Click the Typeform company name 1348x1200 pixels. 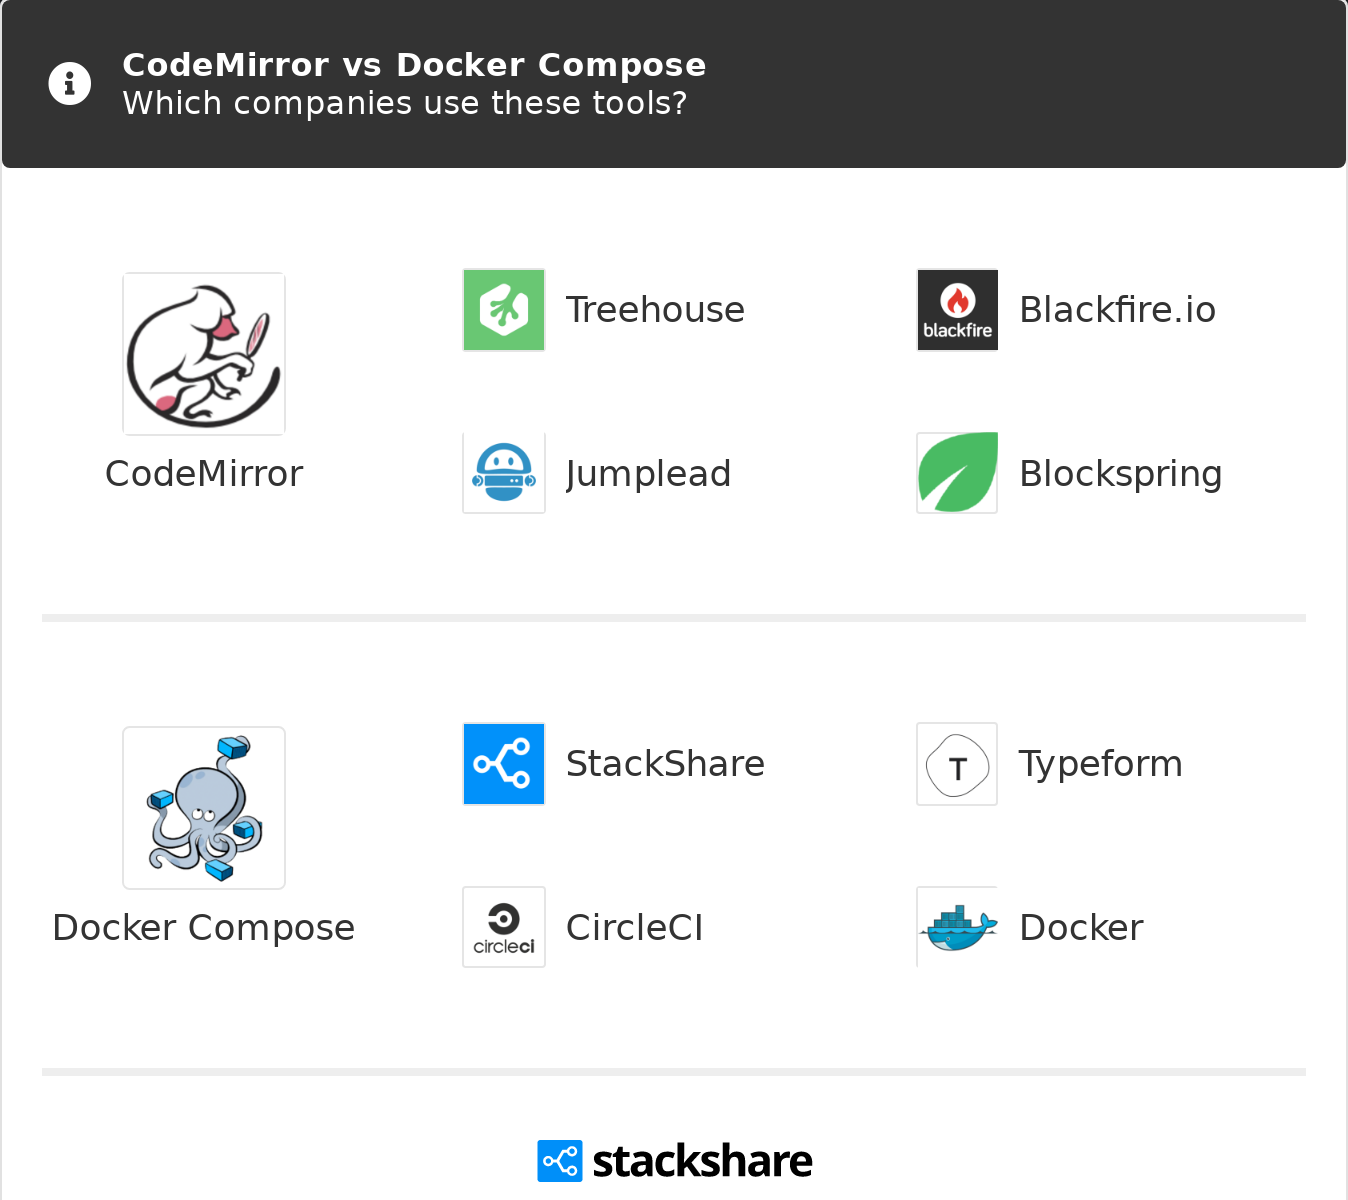pos(1100,764)
